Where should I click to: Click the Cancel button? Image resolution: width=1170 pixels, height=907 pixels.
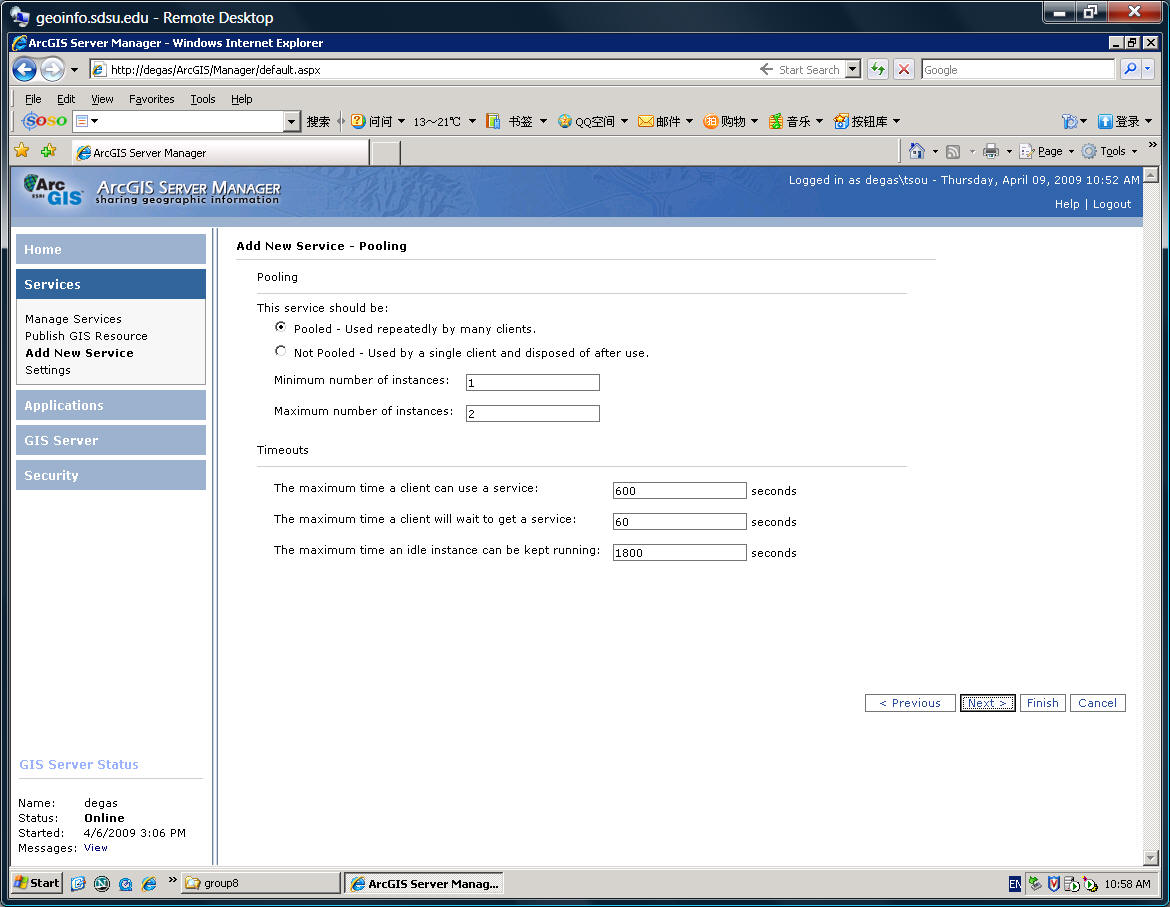[1097, 703]
